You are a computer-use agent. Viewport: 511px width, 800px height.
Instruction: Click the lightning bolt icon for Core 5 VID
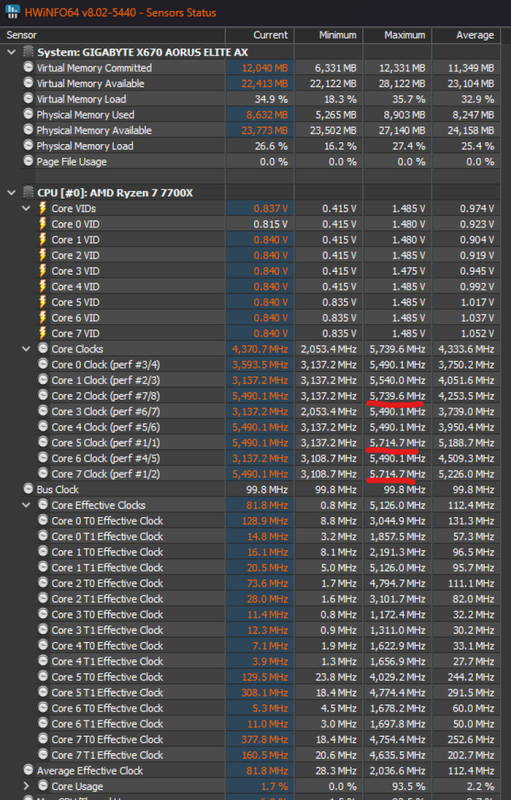[43, 302]
